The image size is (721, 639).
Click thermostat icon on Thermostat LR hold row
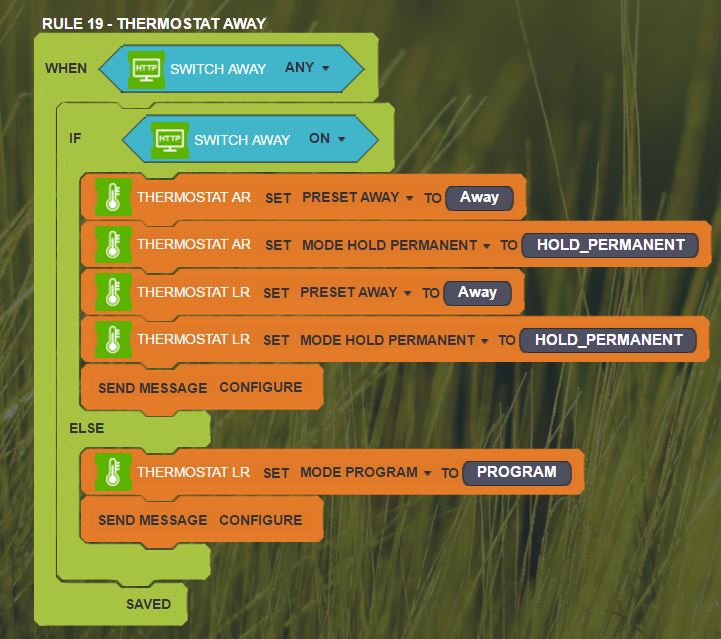(113, 340)
